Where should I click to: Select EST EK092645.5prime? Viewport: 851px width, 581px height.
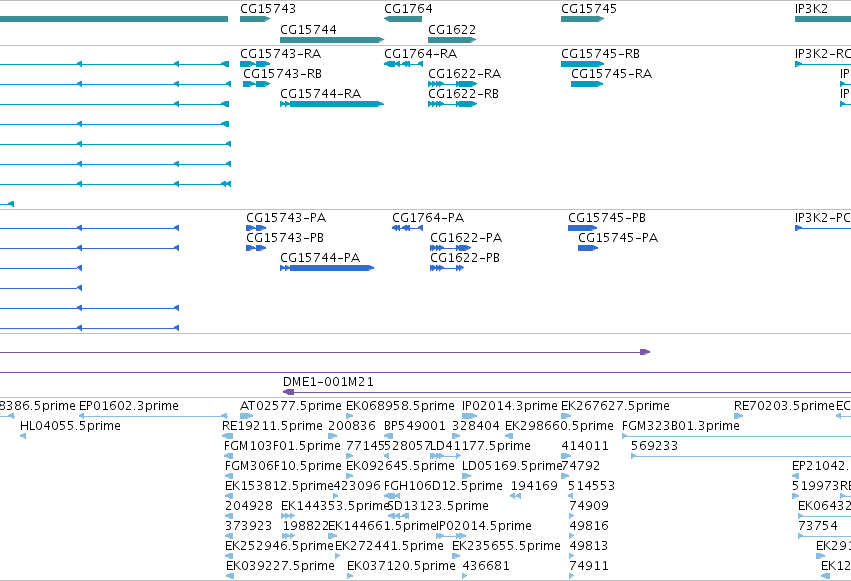coord(400,466)
